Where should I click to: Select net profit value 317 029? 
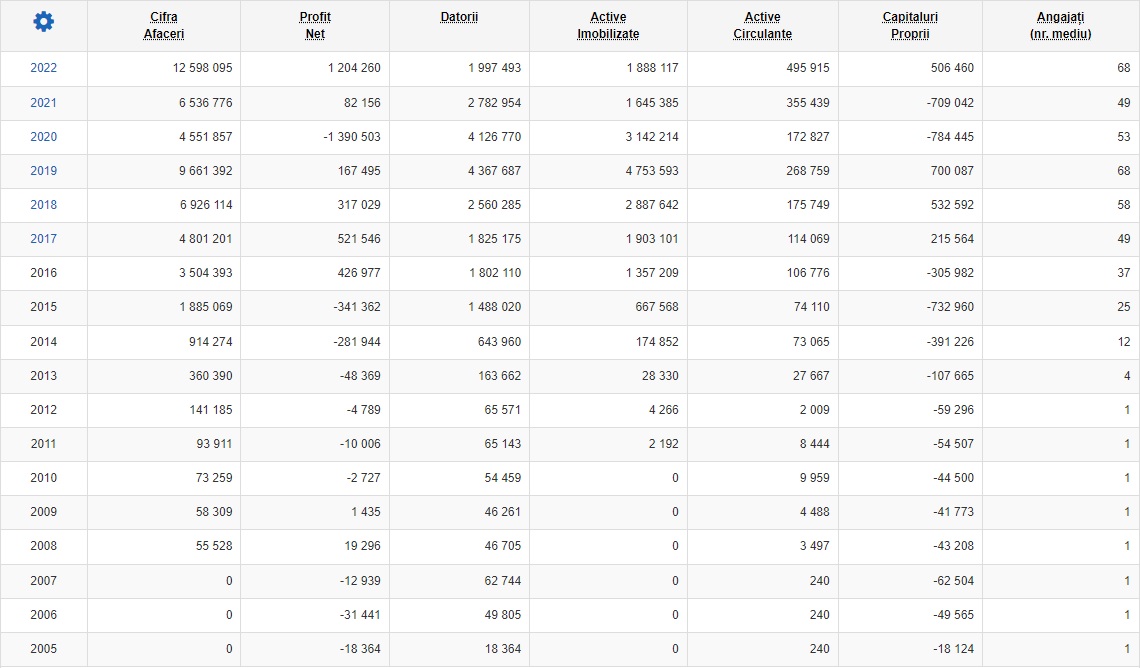(359, 204)
